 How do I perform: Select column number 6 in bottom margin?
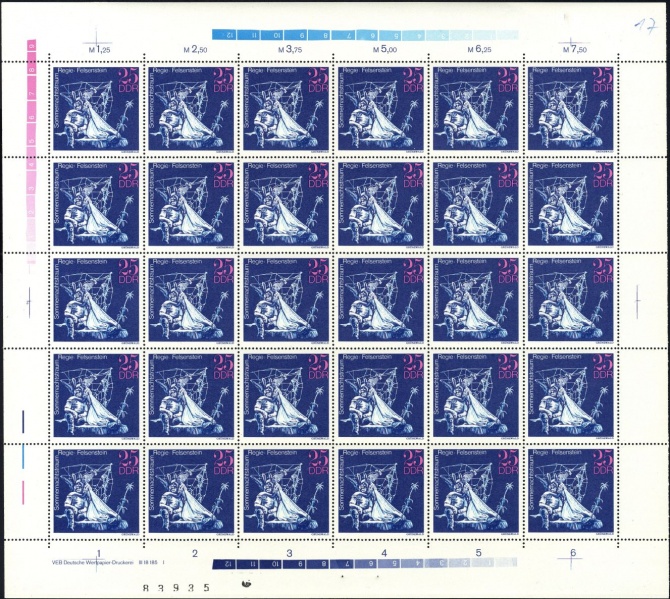click(x=573, y=553)
